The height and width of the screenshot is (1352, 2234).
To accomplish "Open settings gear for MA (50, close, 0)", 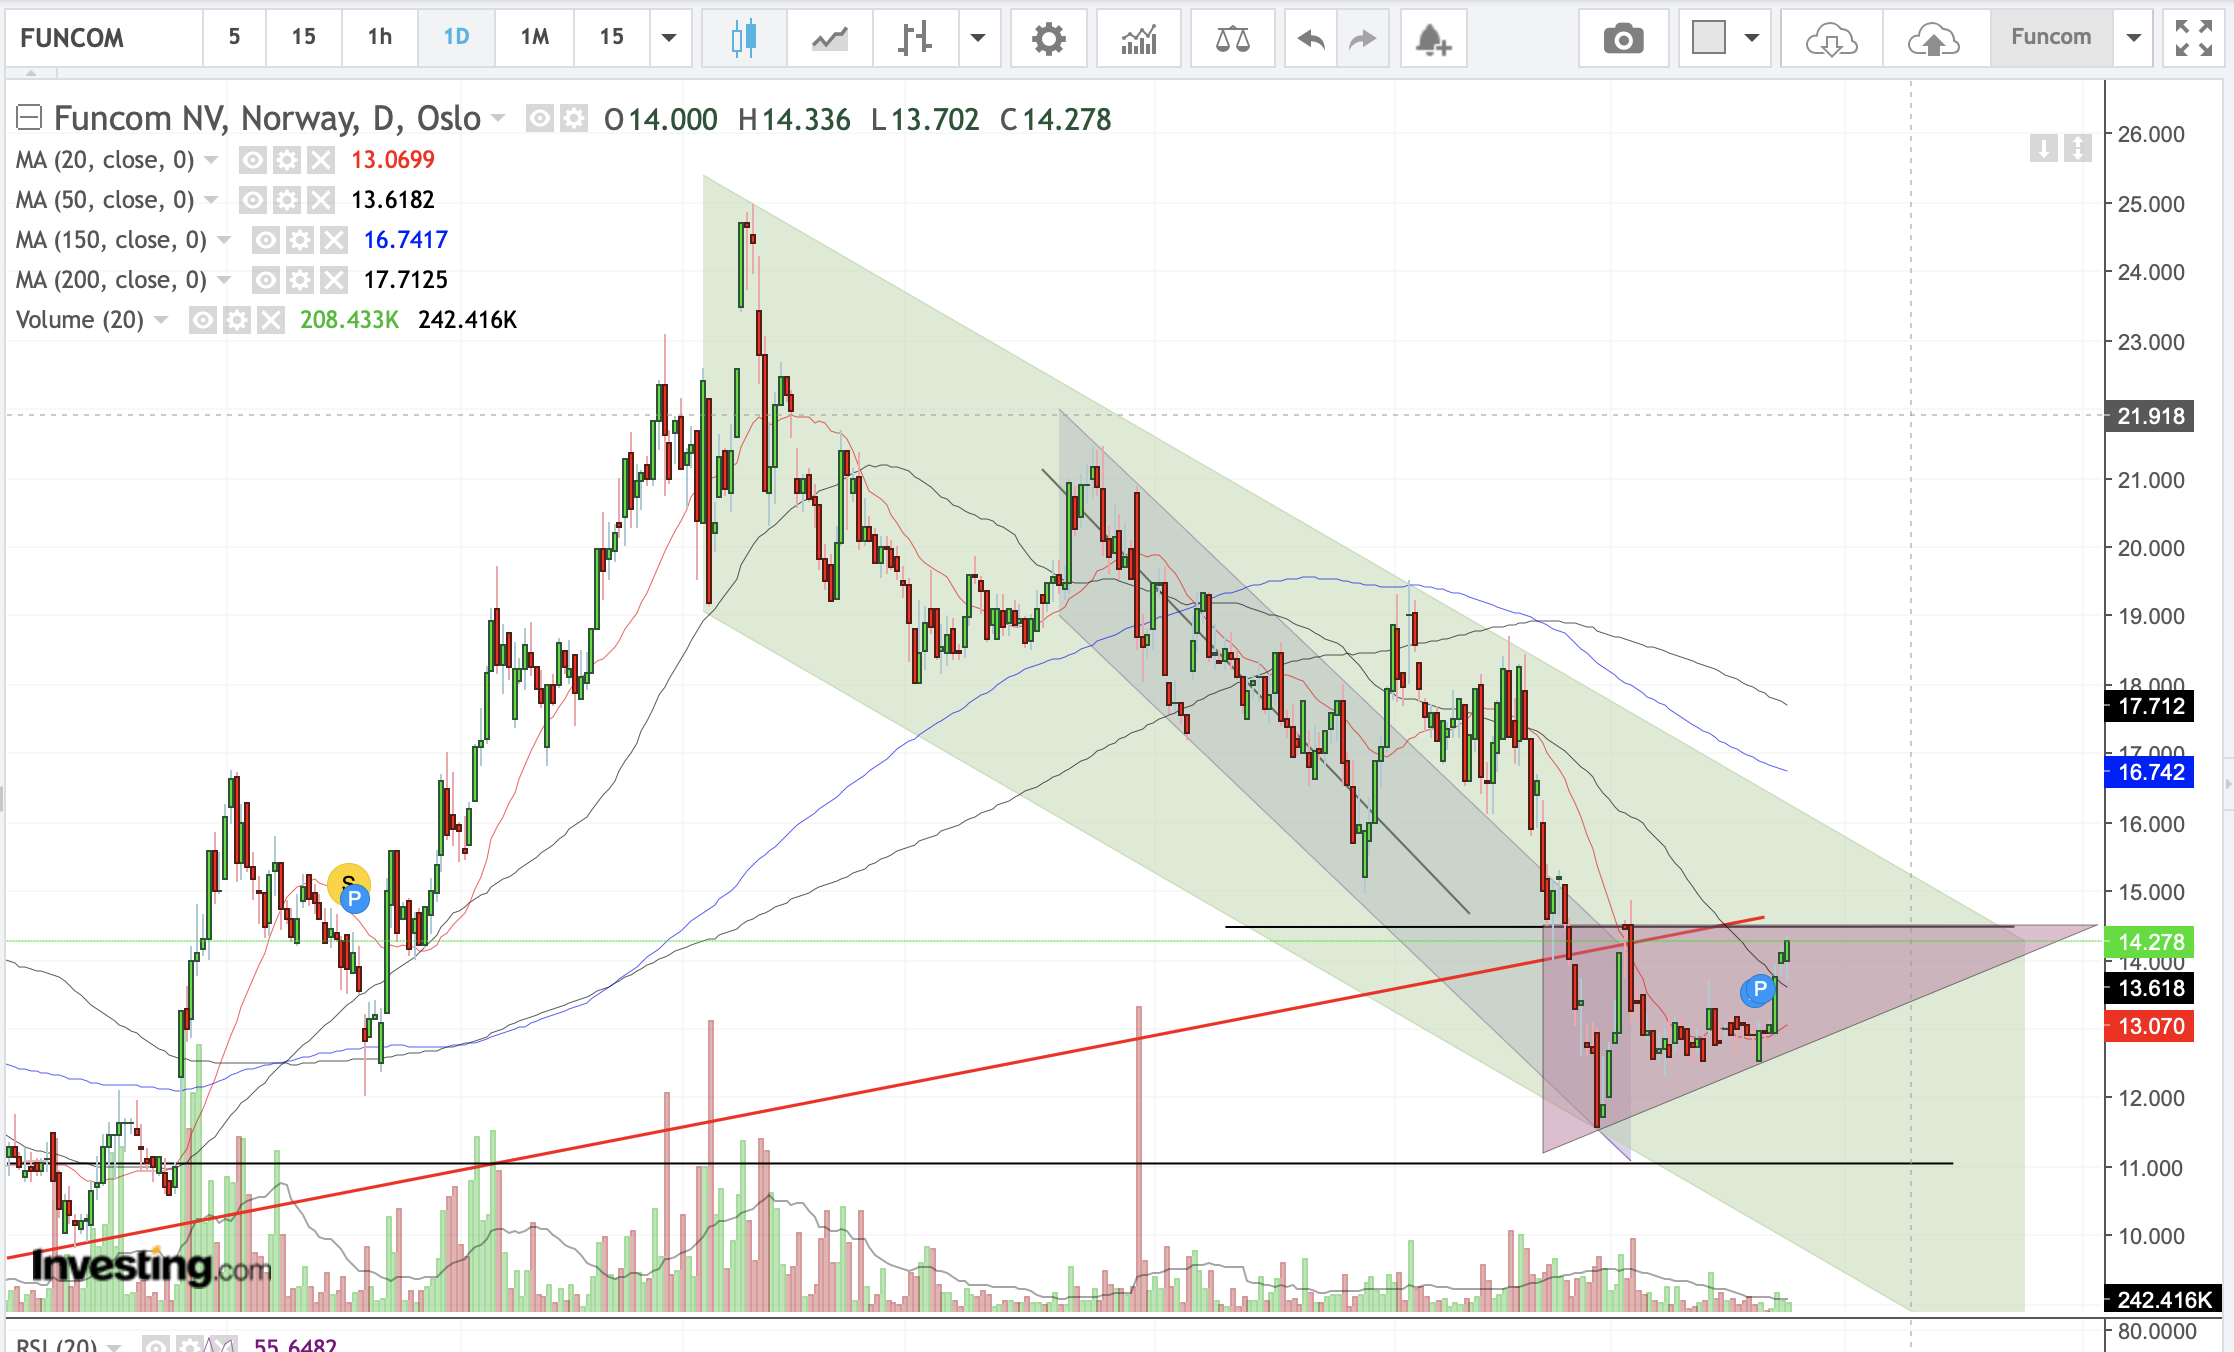I will [287, 200].
